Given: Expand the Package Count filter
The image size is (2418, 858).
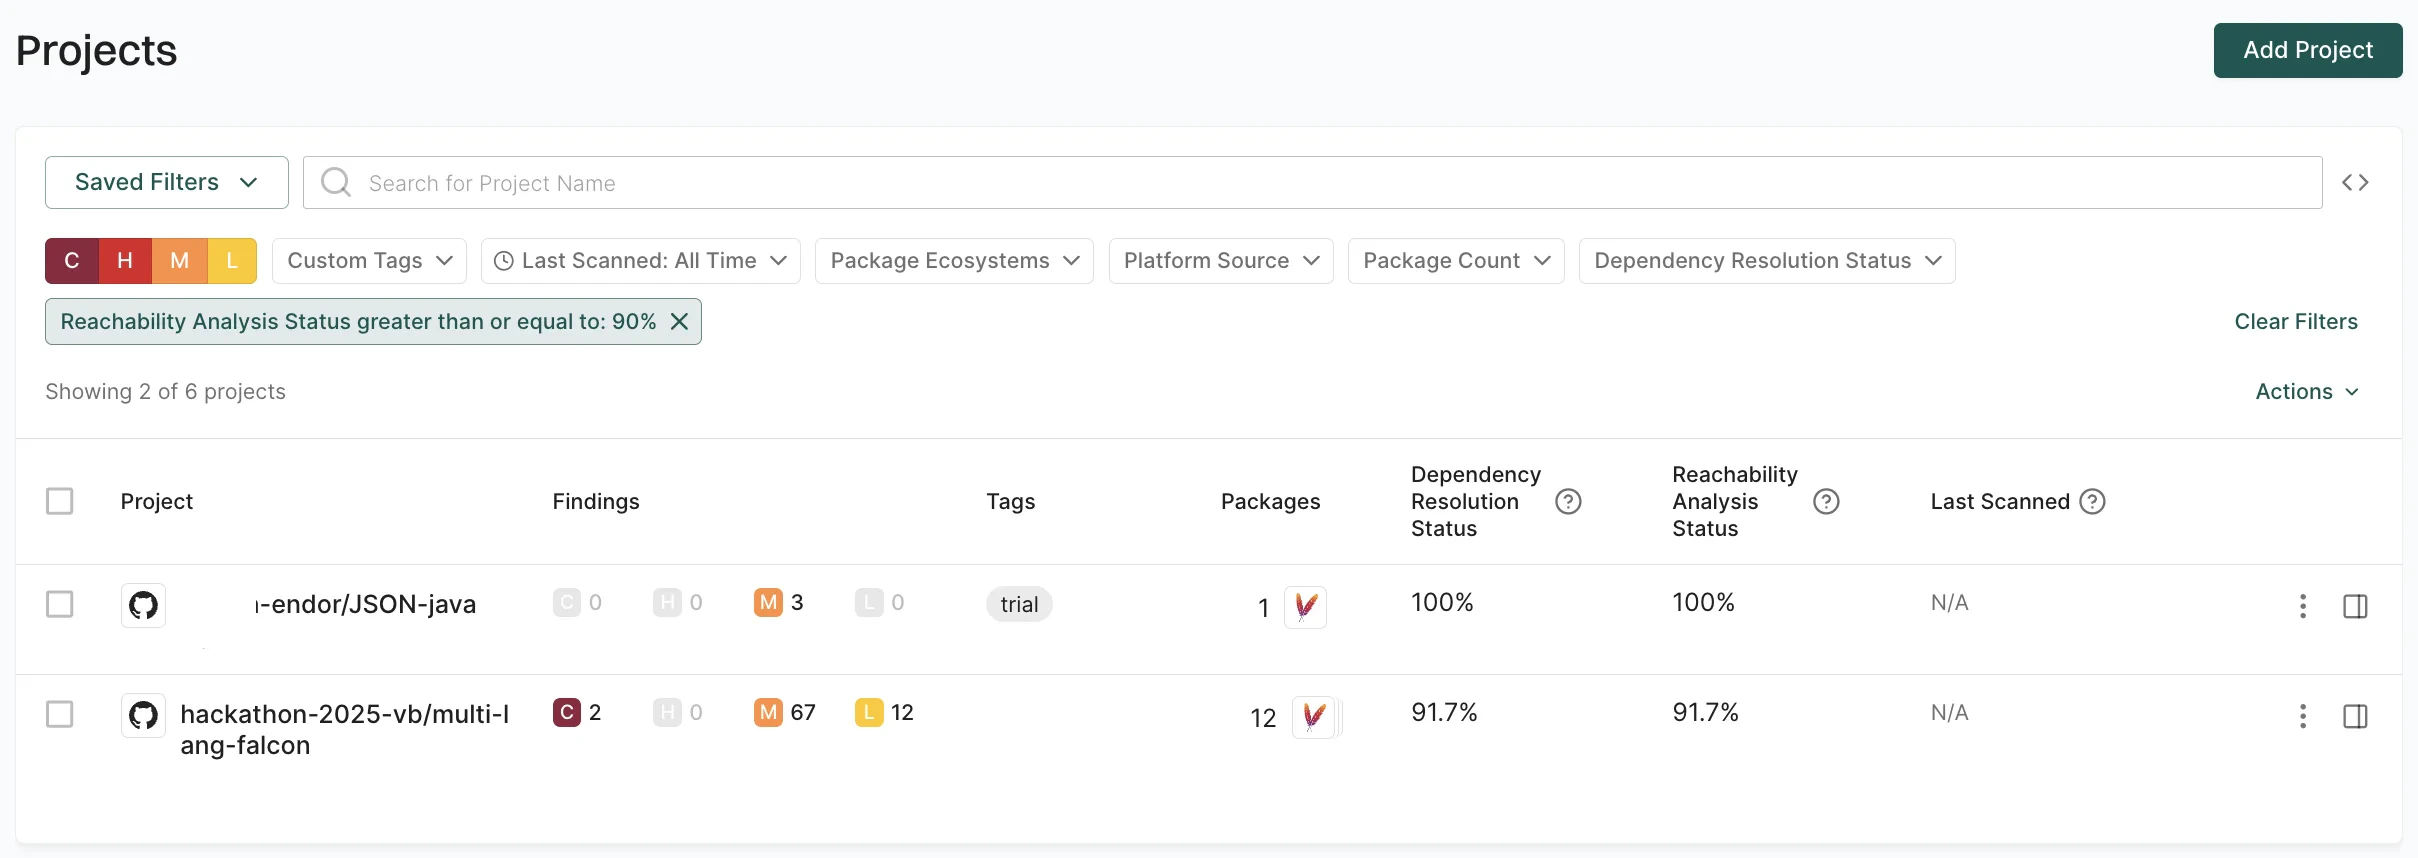Looking at the screenshot, I should [x=1456, y=261].
